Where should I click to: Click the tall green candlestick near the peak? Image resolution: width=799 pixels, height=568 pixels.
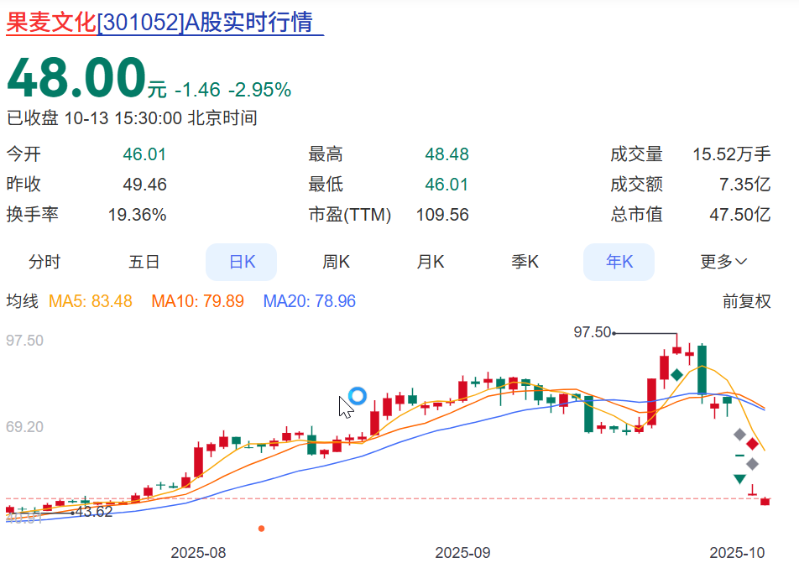(x=702, y=370)
